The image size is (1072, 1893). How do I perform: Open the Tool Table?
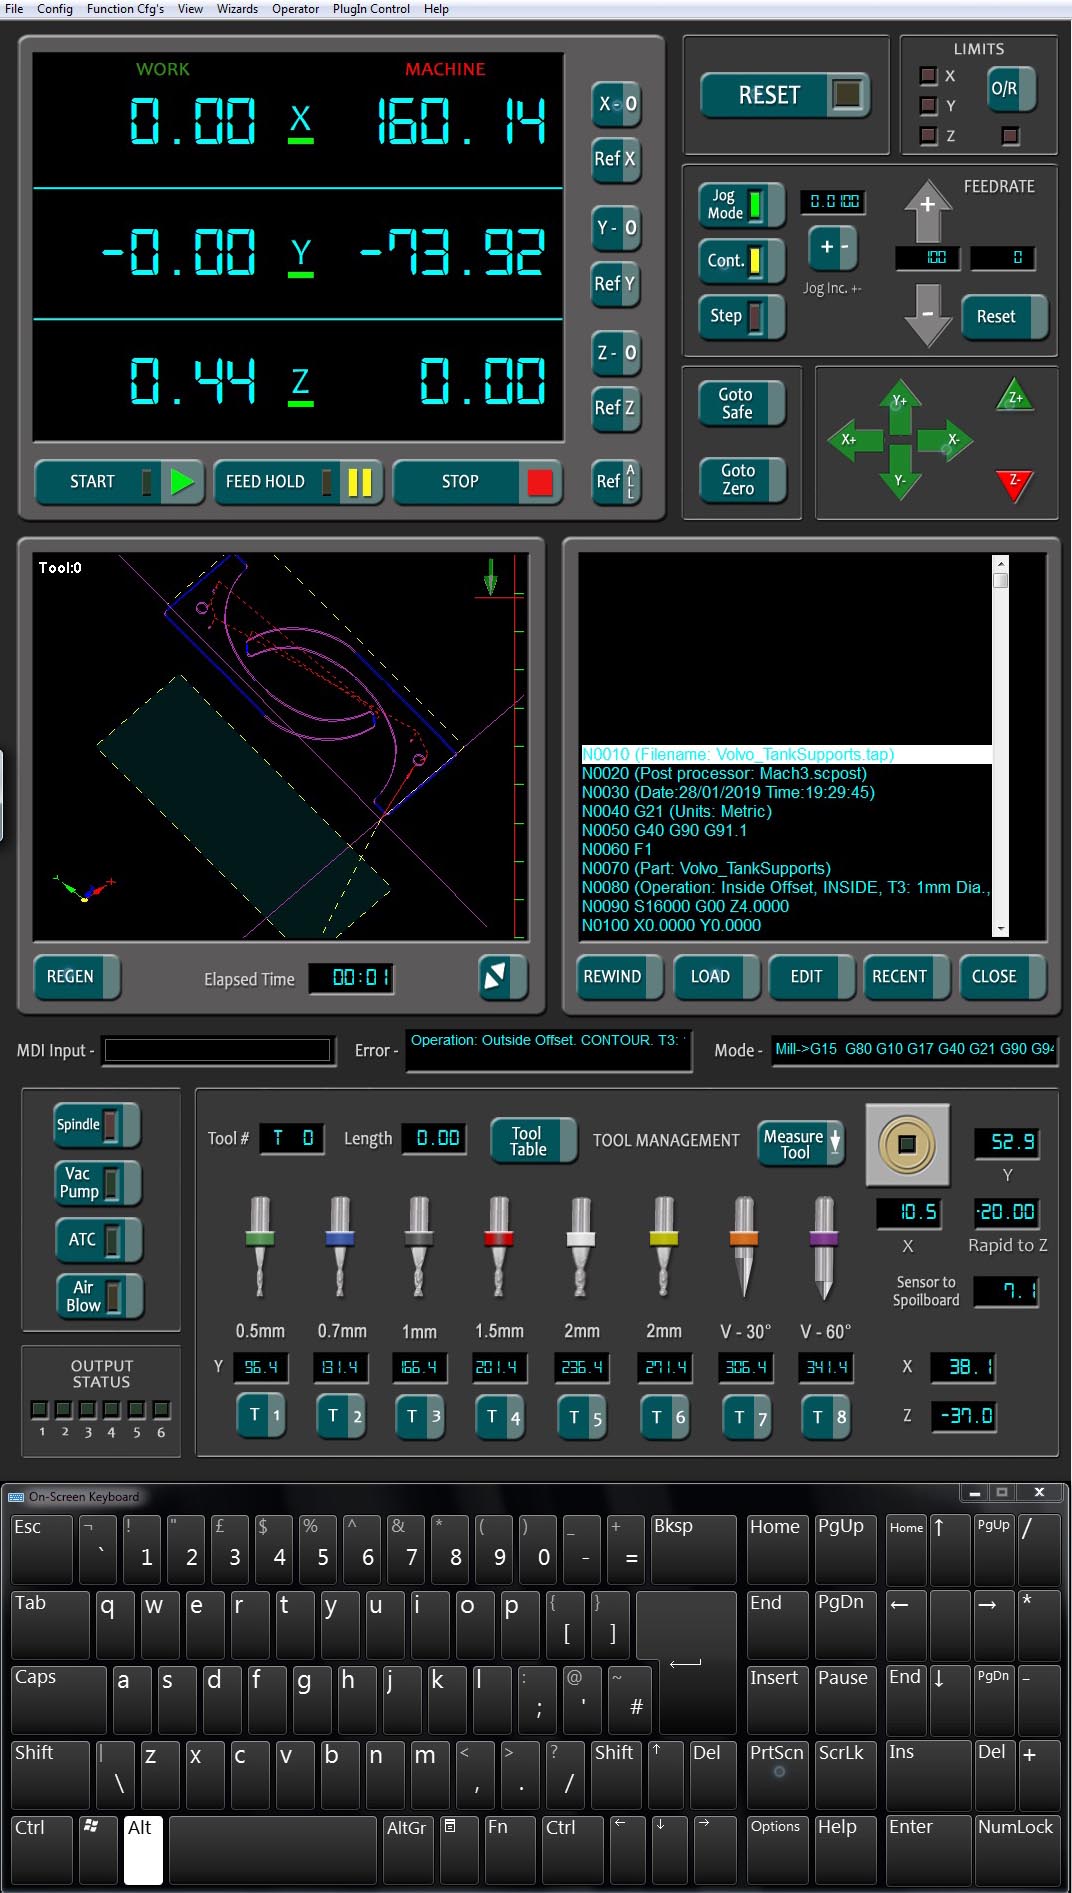(532, 1141)
